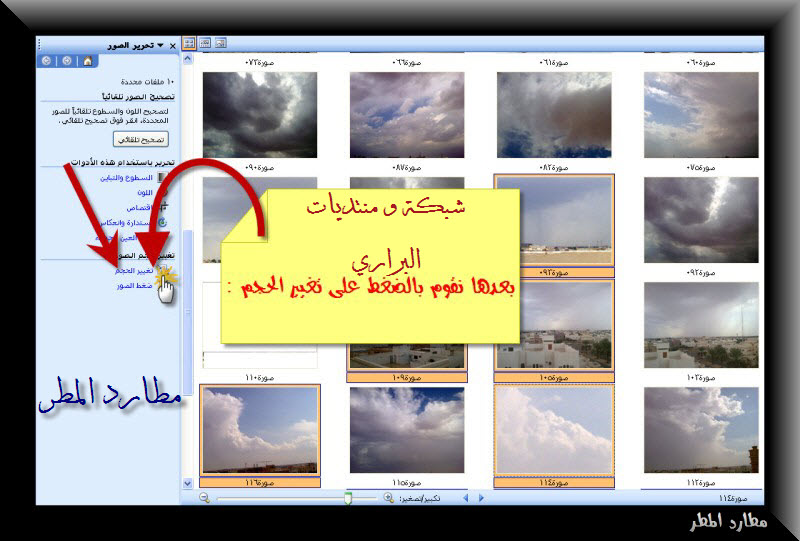The image size is (800, 541).
Task: Click the task pane Home icon
Action: [x=87, y=60]
